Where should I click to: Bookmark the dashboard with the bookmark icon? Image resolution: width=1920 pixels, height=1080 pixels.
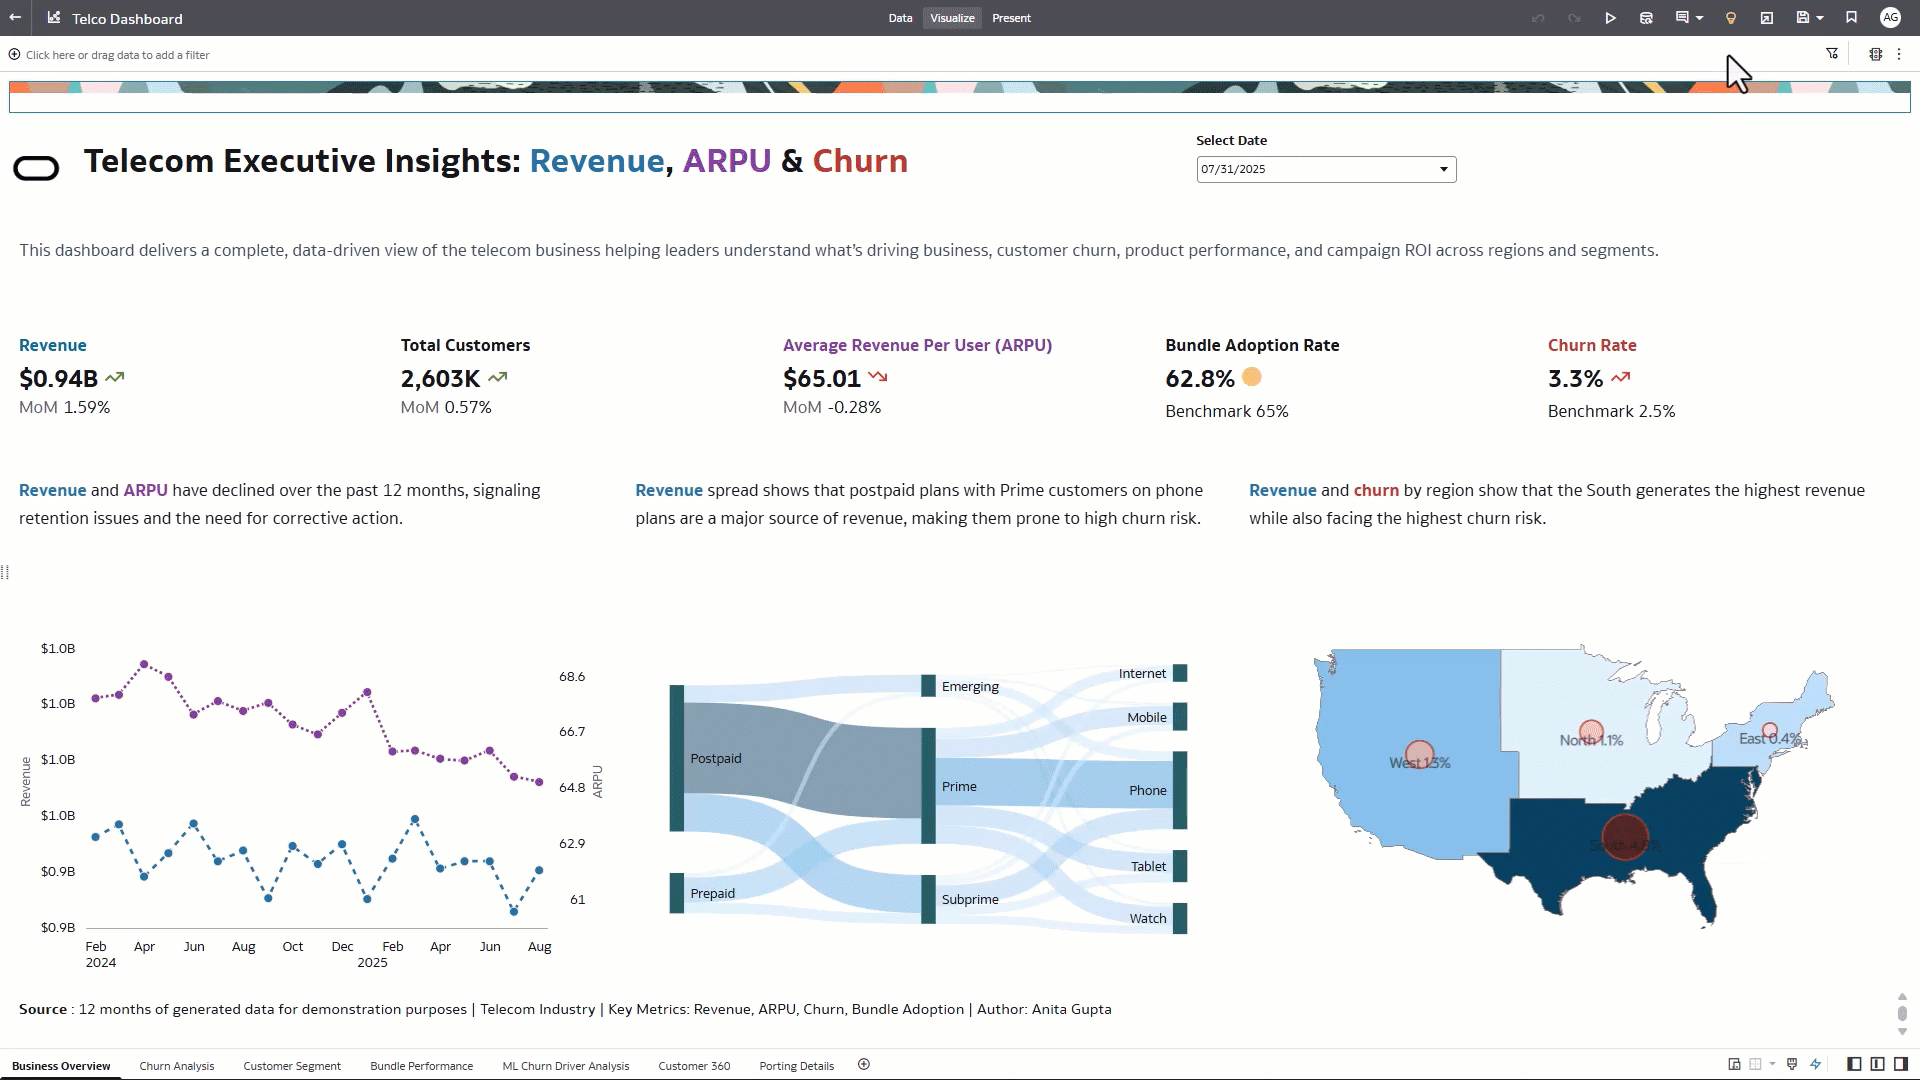[1851, 18]
